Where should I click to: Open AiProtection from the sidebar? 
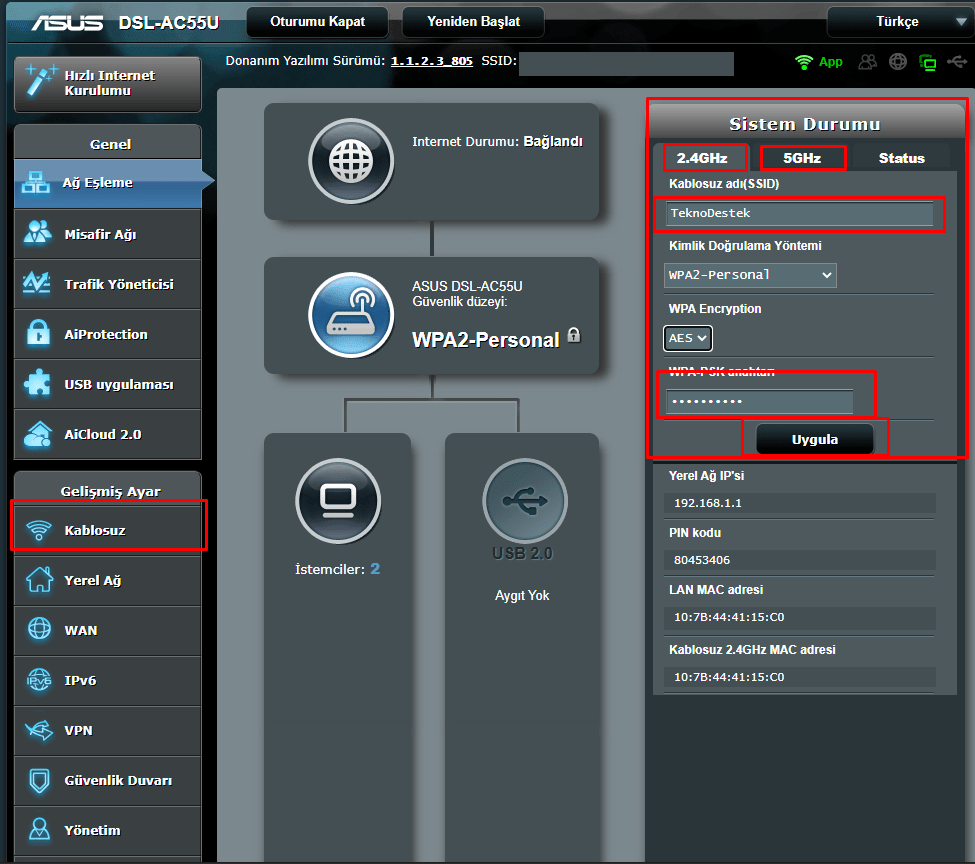pos(107,335)
